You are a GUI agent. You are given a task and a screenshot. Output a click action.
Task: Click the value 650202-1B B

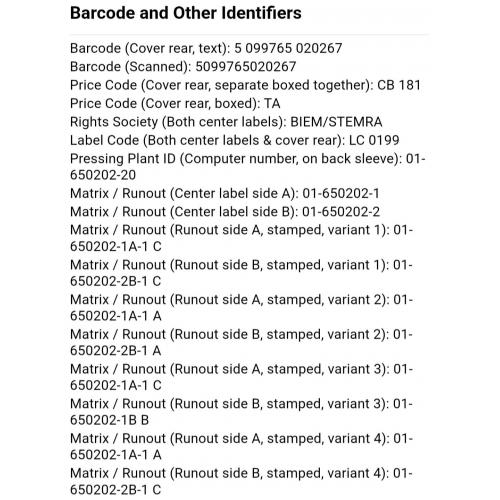tap(109, 420)
